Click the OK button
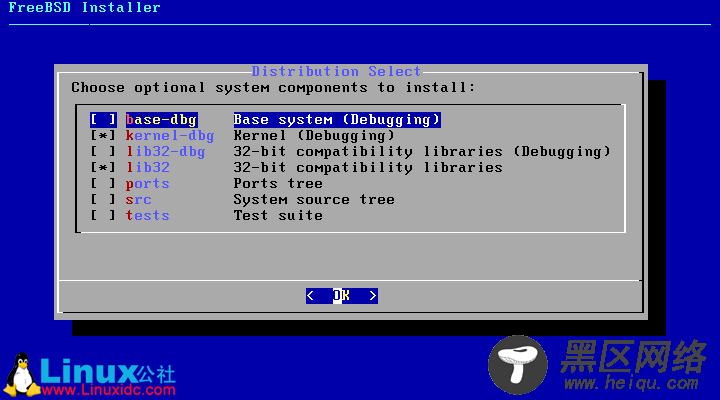 point(342,296)
